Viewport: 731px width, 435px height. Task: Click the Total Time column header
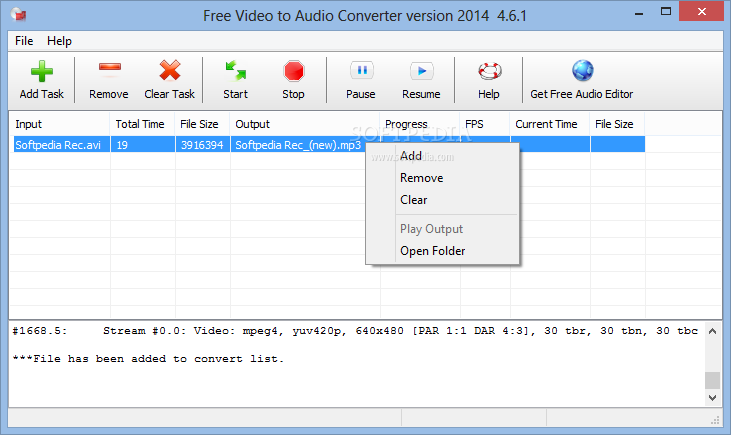(x=142, y=124)
